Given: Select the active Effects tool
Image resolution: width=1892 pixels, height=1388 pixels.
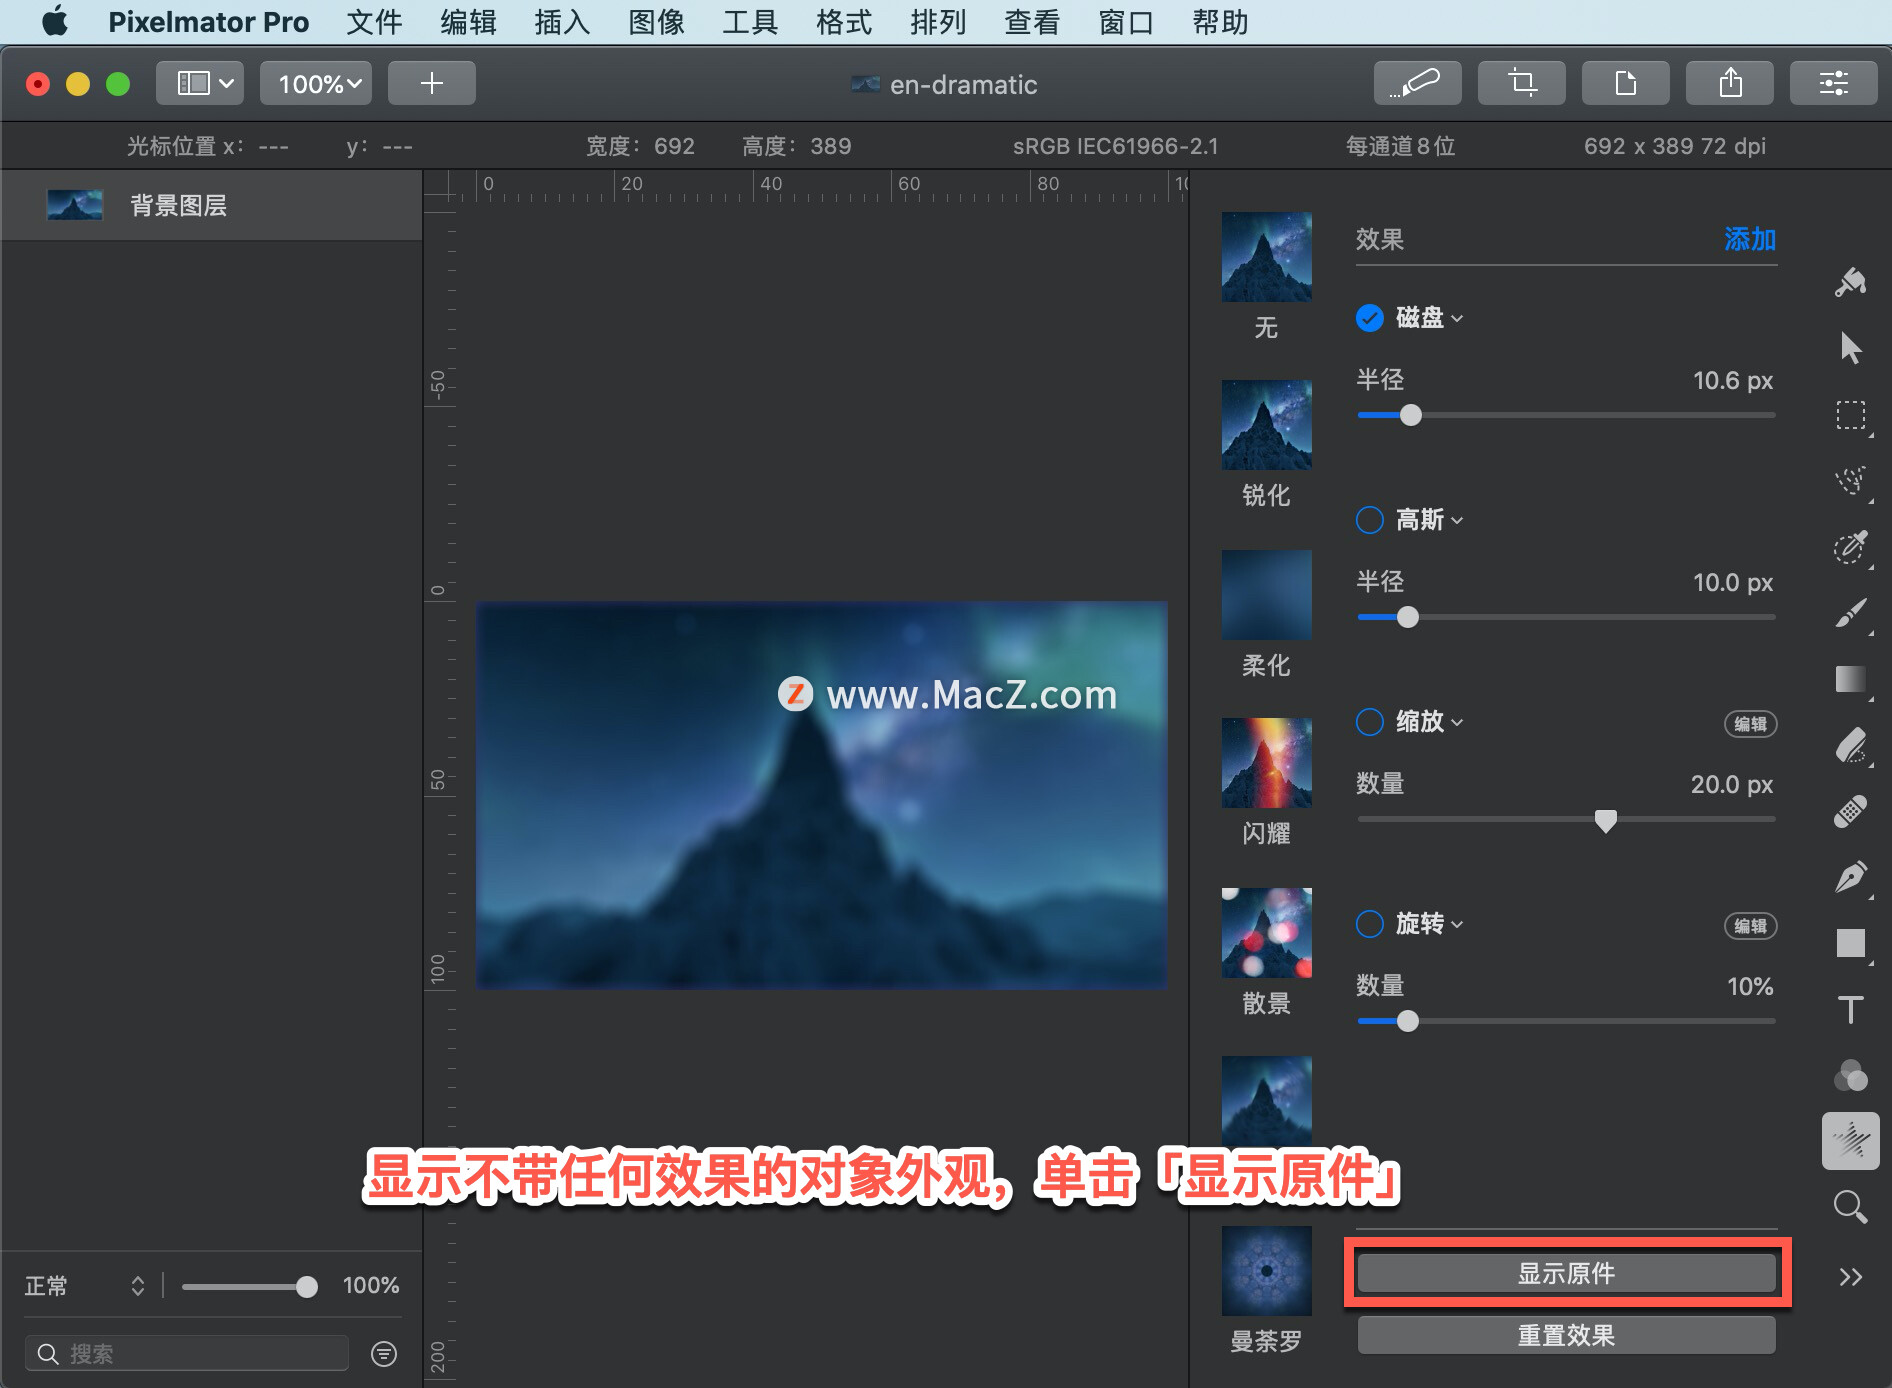Looking at the screenshot, I should (x=1850, y=1141).
